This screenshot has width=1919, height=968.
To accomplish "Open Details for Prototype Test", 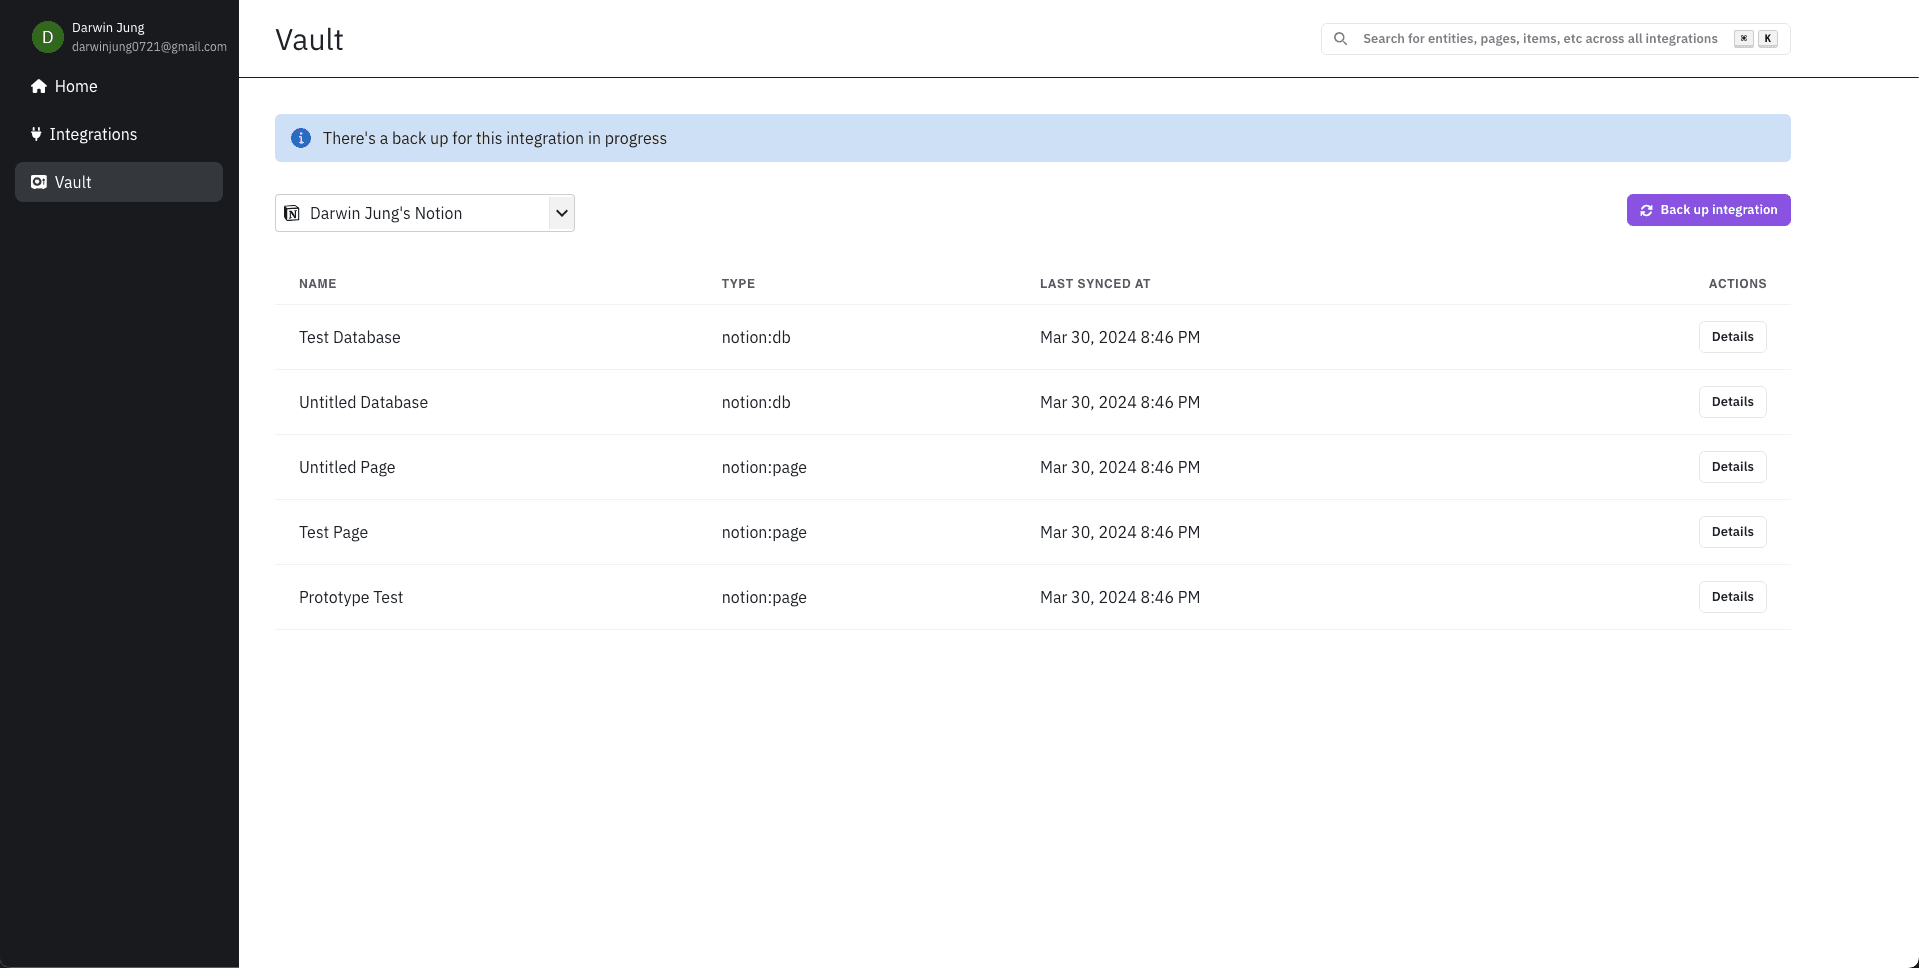I will 1732,597.
